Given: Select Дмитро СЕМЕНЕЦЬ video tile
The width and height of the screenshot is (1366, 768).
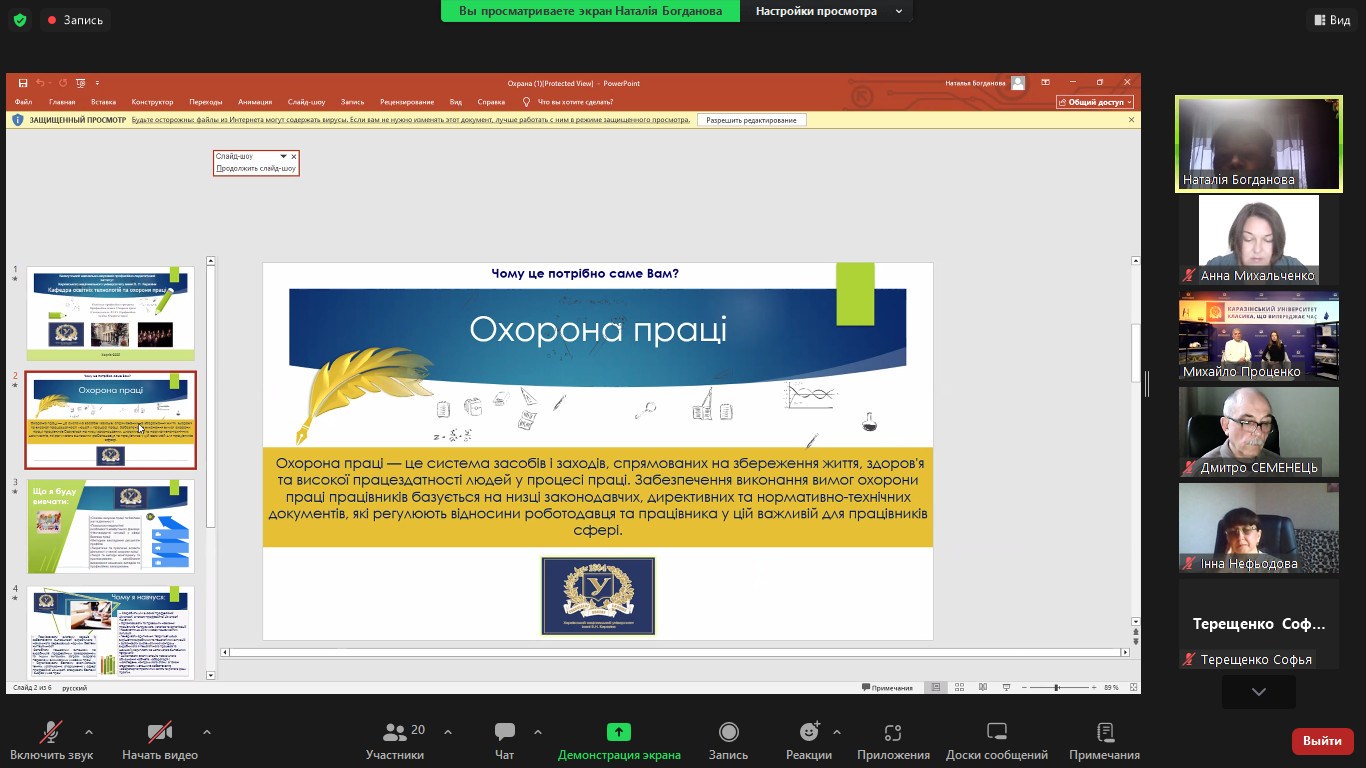Looking at the screenshot, I should 1258,431.
